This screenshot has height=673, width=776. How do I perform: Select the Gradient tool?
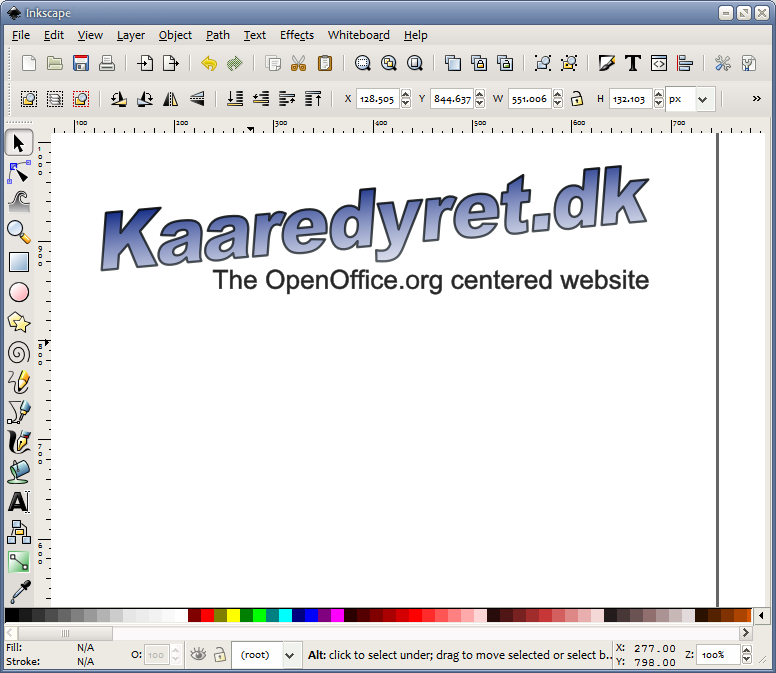[x=19, y=562]
